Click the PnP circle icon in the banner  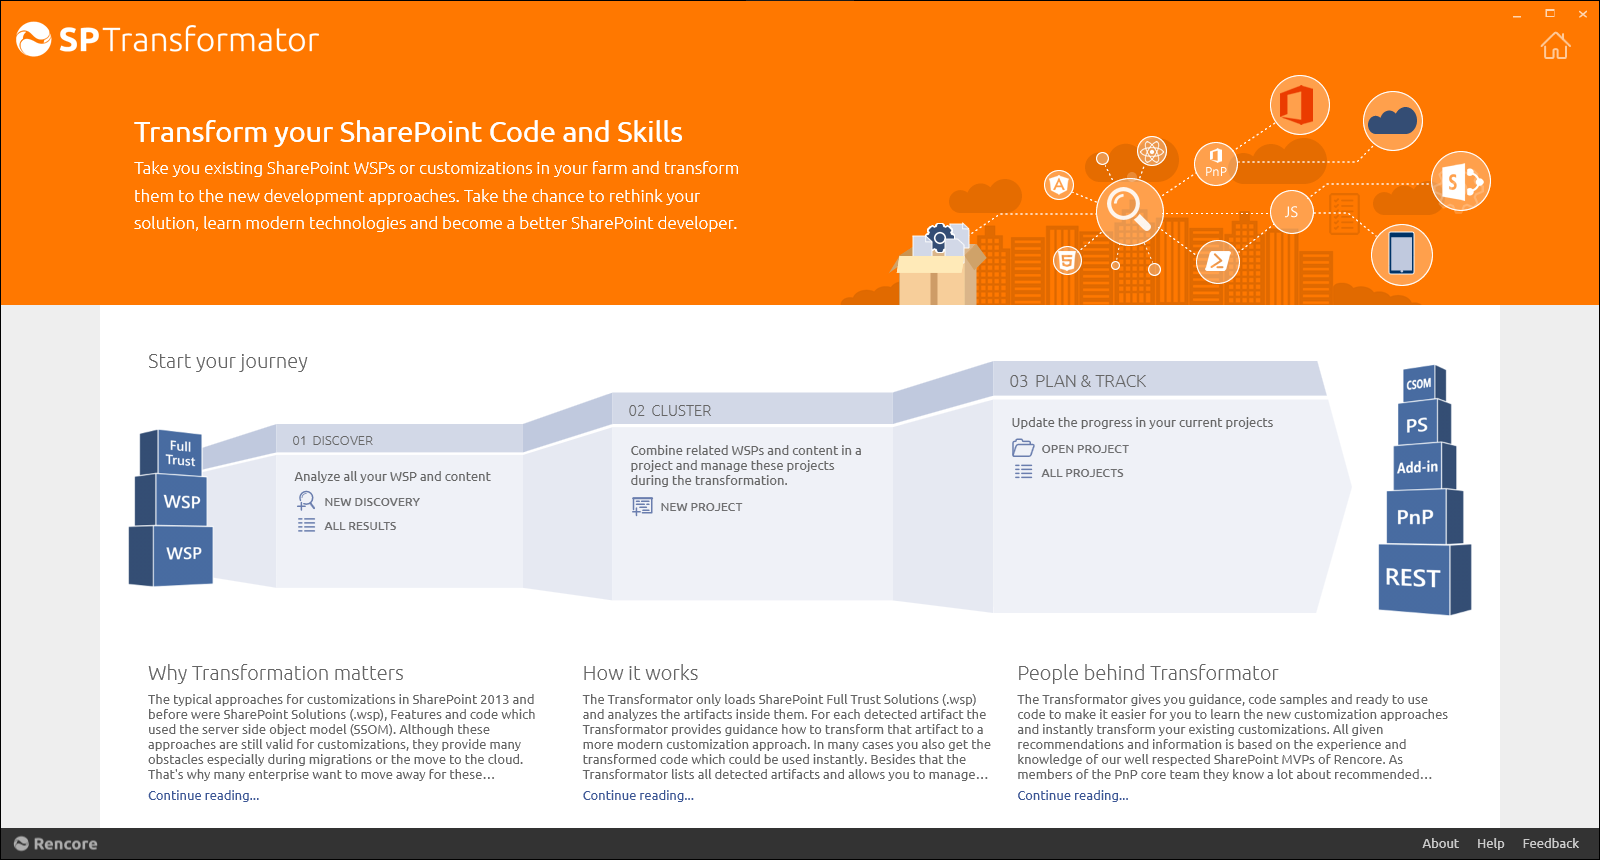point(1216,162)
